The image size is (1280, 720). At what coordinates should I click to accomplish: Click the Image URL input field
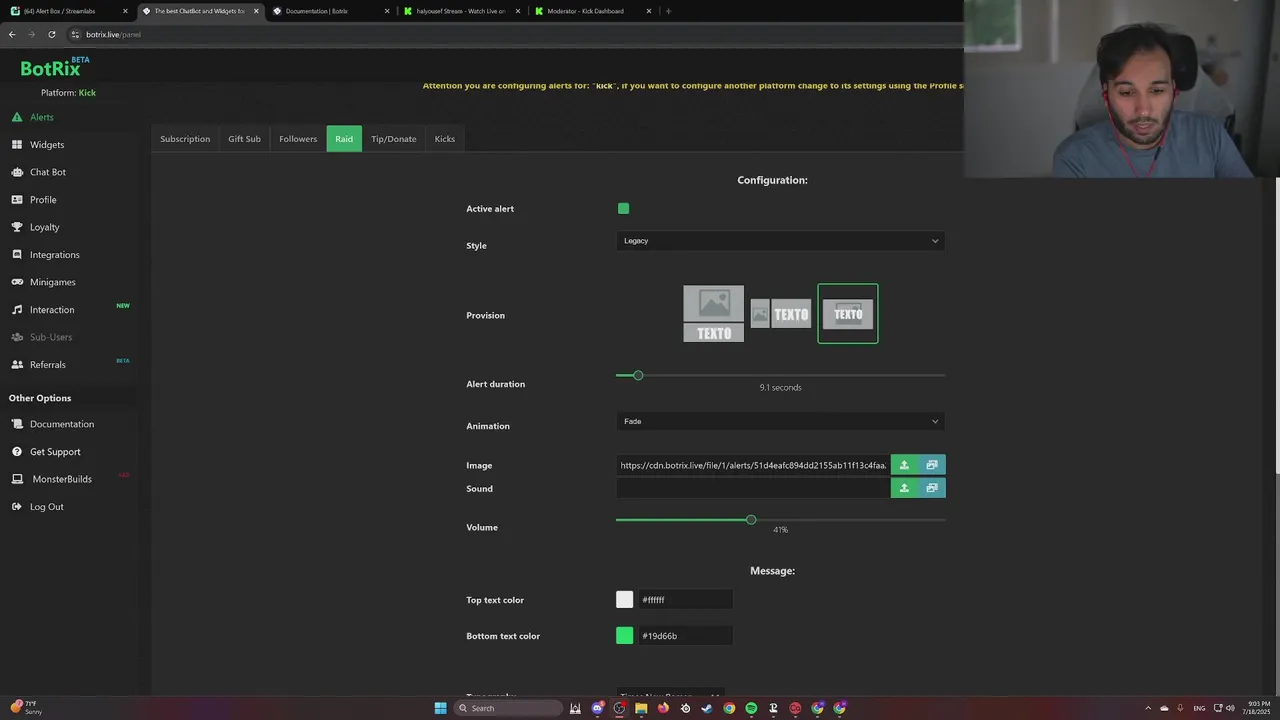tap(753, 465)
